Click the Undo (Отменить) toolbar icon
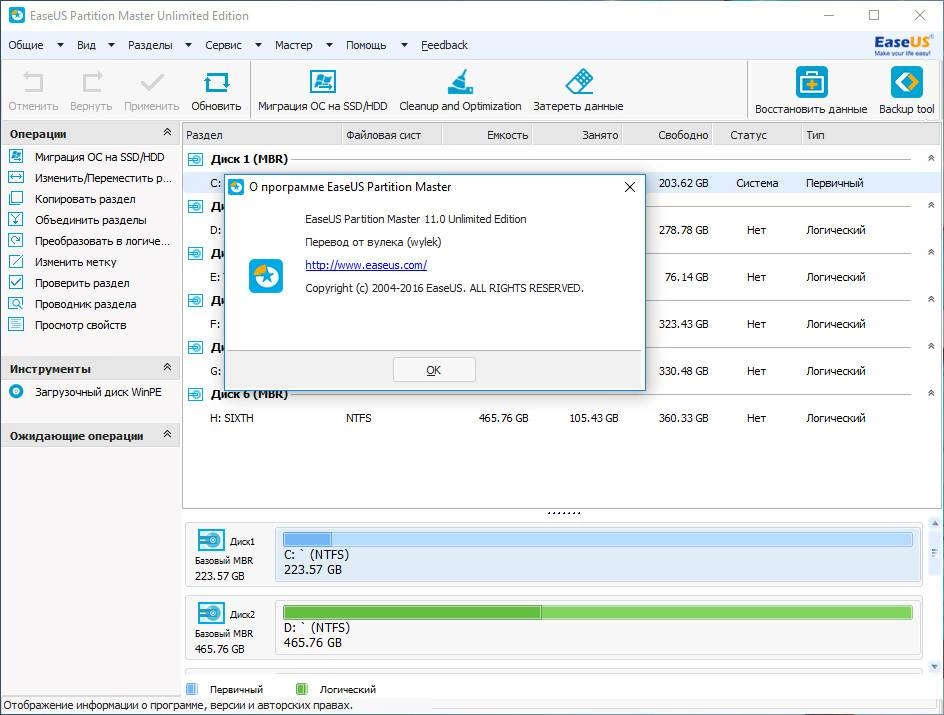Image resolution: width=944 pixels, height=715 pixels. tap(33, 82)
